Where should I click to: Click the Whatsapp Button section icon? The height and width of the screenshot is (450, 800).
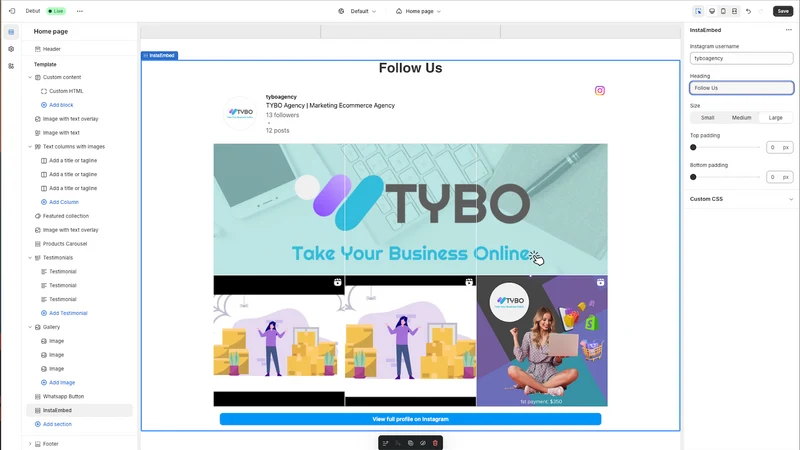pyautogui.click(x=38, y=396)
